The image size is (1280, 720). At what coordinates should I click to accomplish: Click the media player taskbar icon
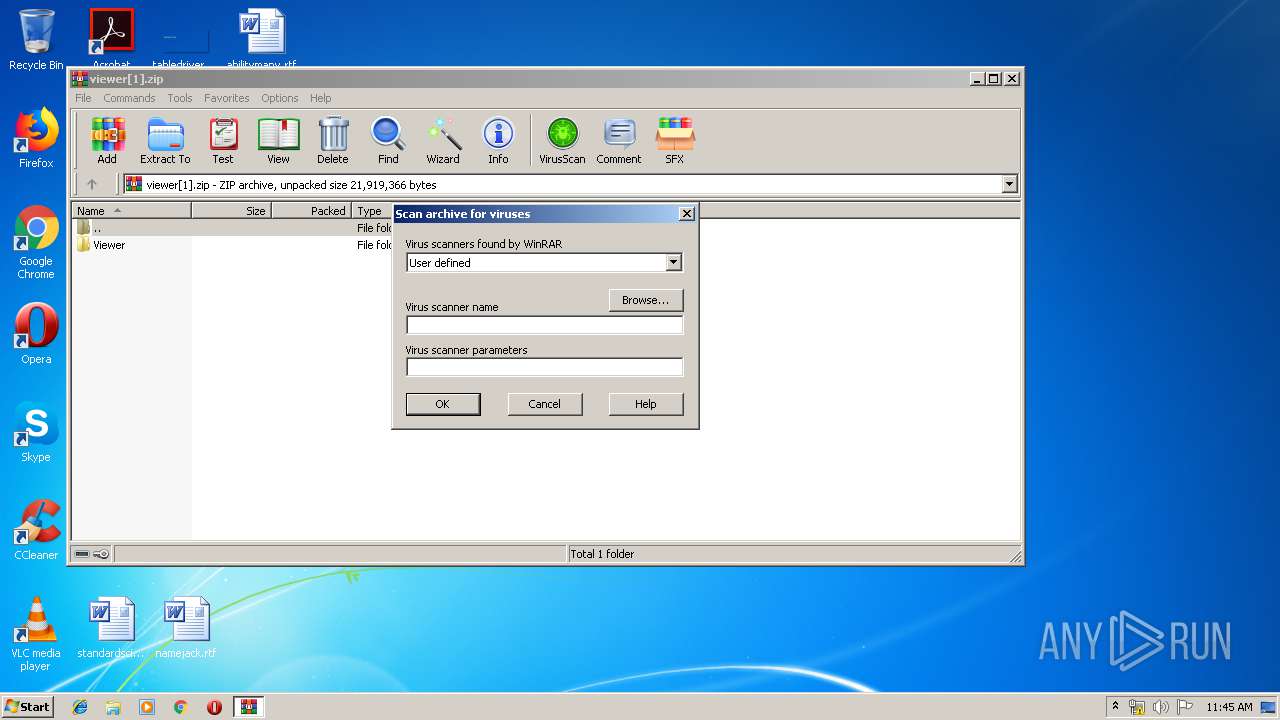point(147,707)
